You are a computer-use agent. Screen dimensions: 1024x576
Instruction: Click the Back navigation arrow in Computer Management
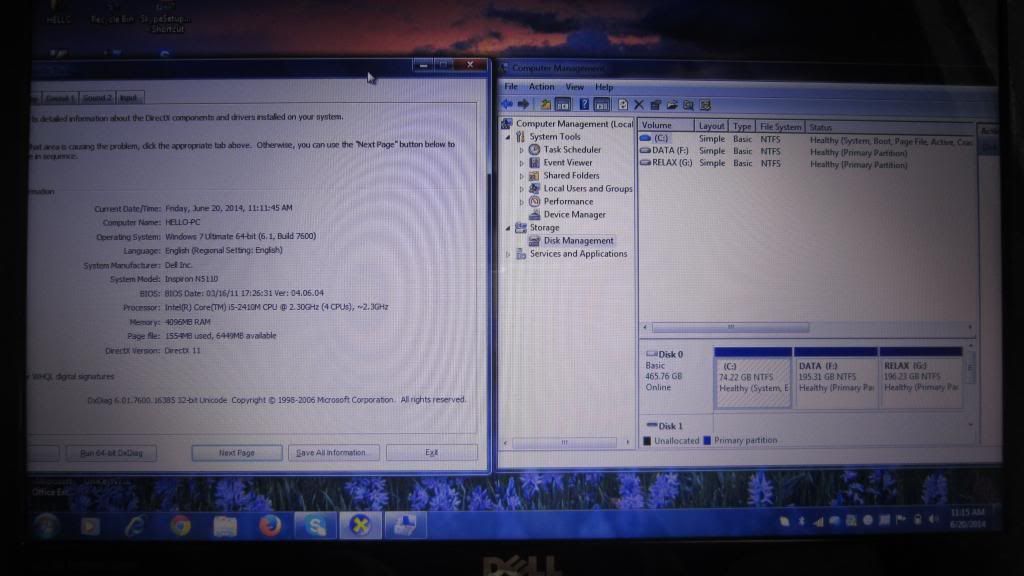pos(509,103)
